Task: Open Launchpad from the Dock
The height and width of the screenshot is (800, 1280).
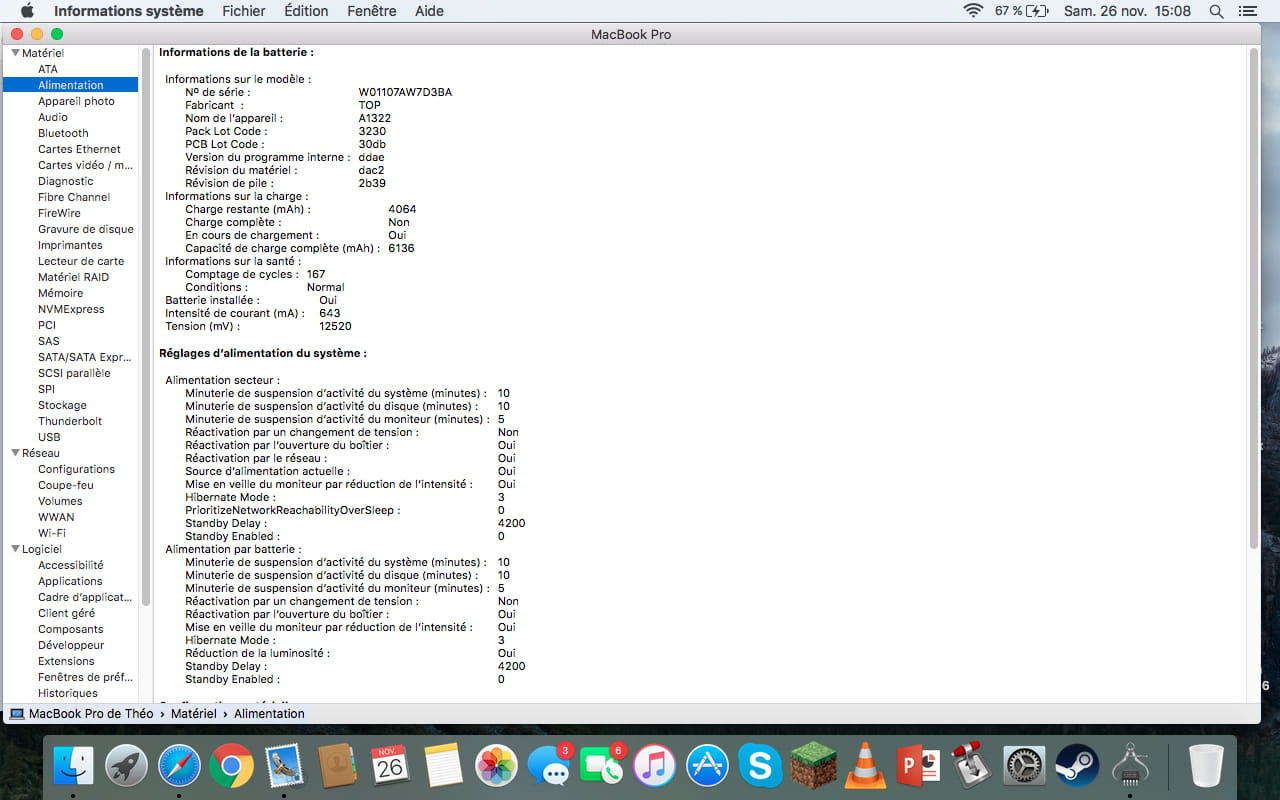Action: click(x=126, y=766)
